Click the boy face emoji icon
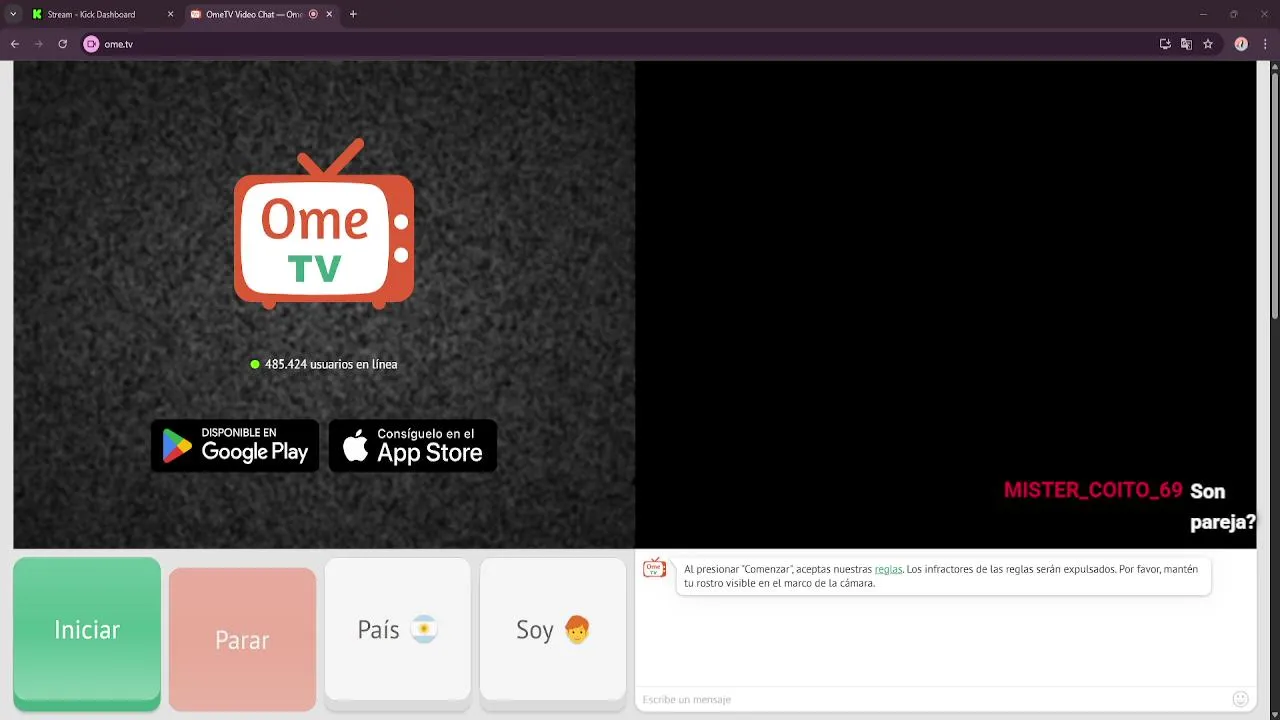 (577, 629)
